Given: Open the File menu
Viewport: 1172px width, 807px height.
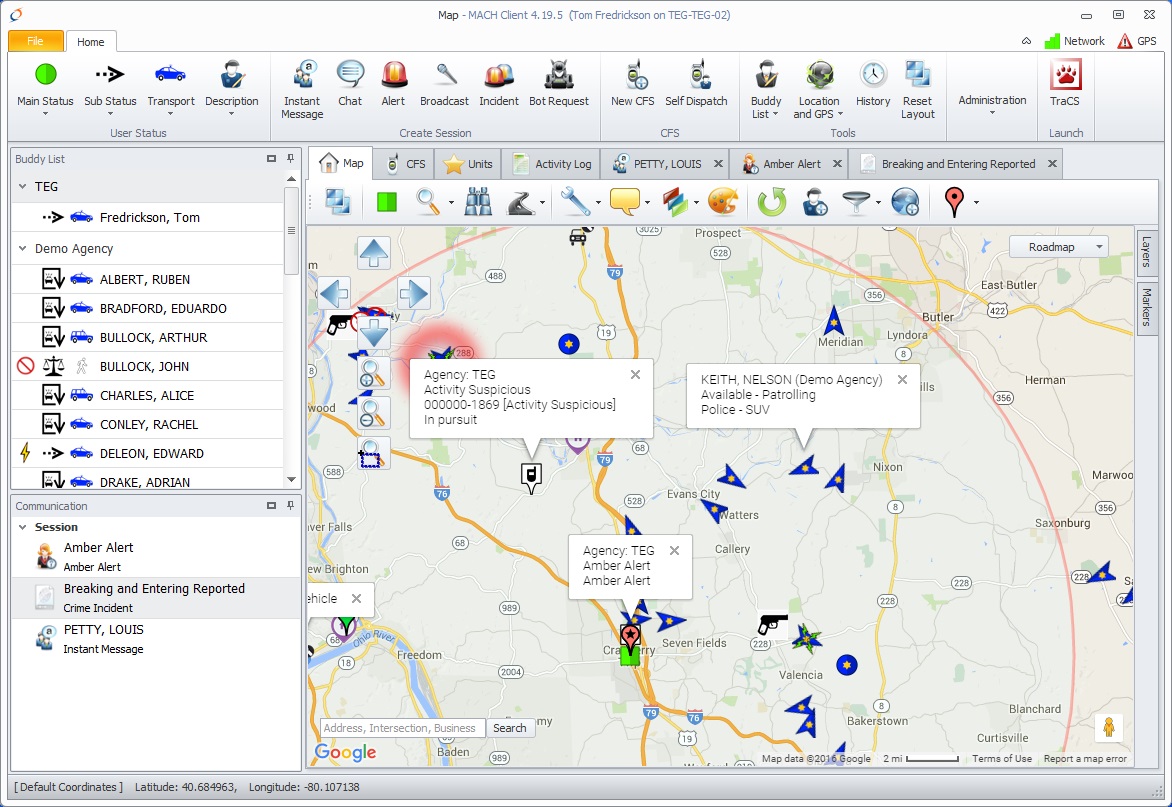Looking at the screenshot, I should (x=35, y=41).
